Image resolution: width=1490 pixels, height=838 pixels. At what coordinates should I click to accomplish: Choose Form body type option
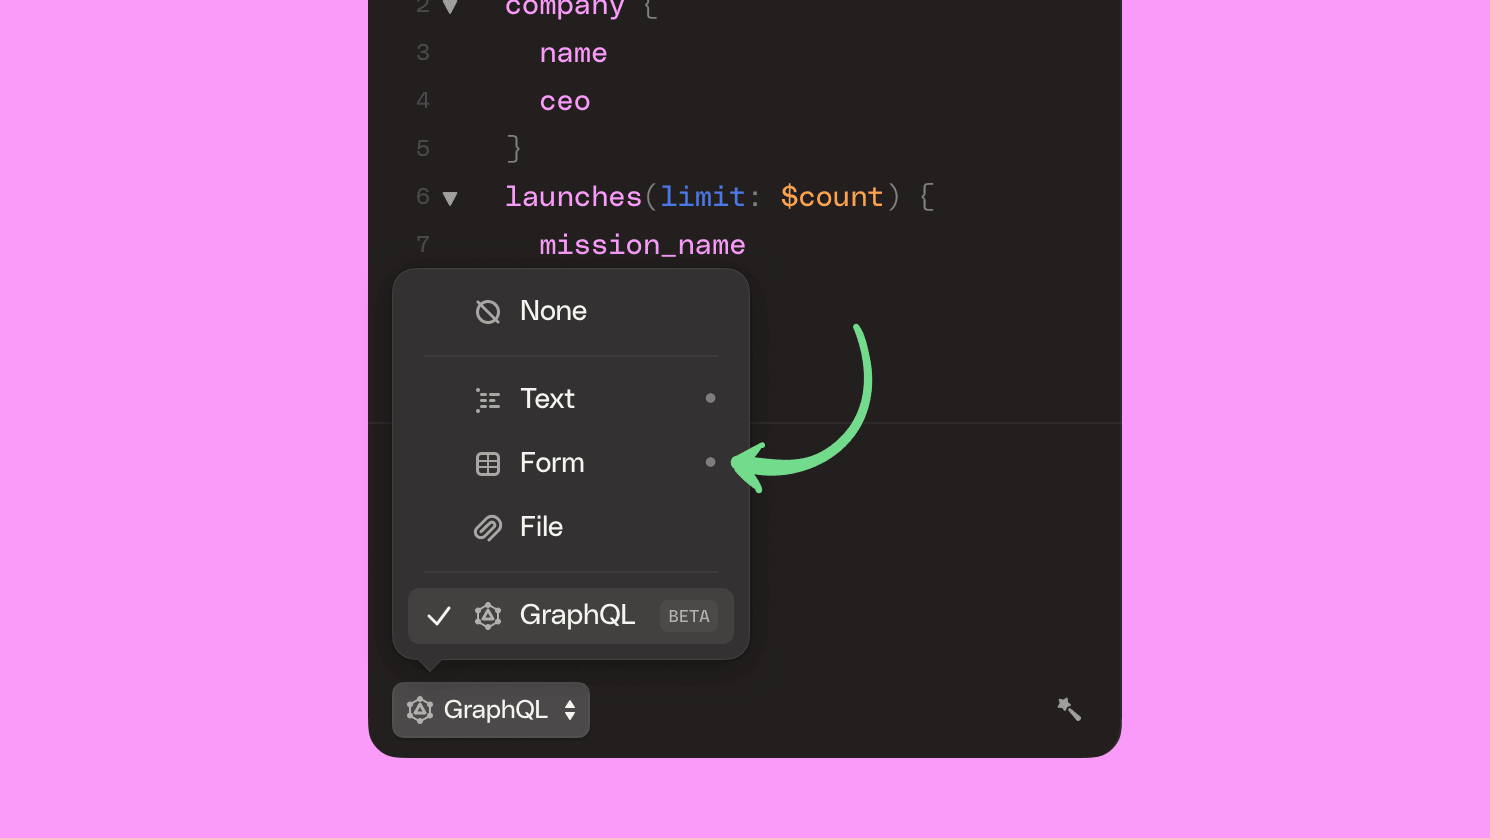(570, 462)
